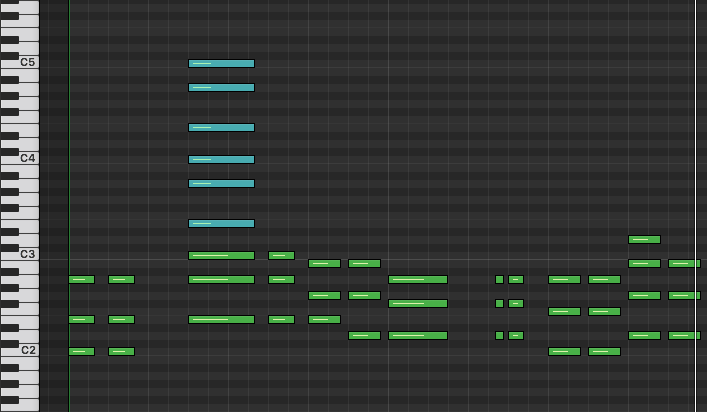Select the first A2 note above the F2 notes

coord(565,279)
